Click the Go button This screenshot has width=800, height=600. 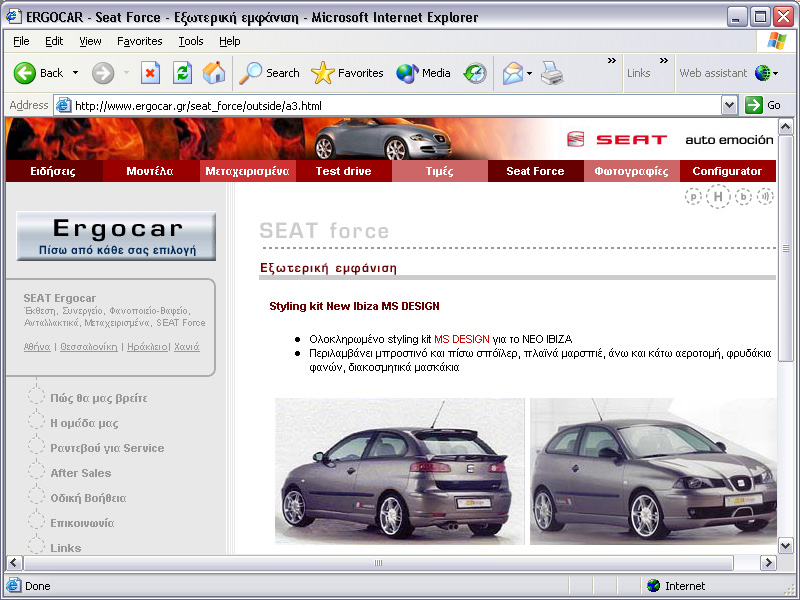tap(763, 106)
